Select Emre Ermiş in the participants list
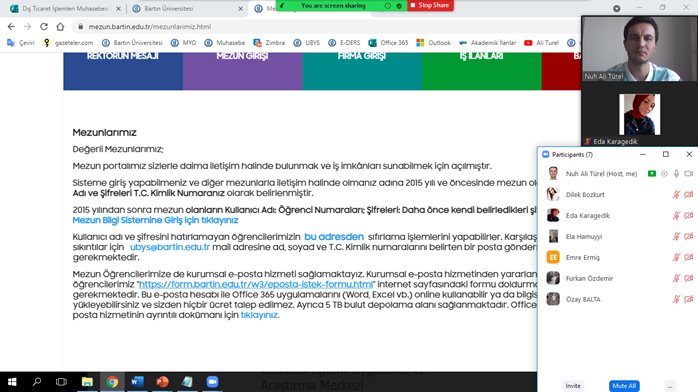The height and width of the screenshot is (392, 698). coord(617,257)
